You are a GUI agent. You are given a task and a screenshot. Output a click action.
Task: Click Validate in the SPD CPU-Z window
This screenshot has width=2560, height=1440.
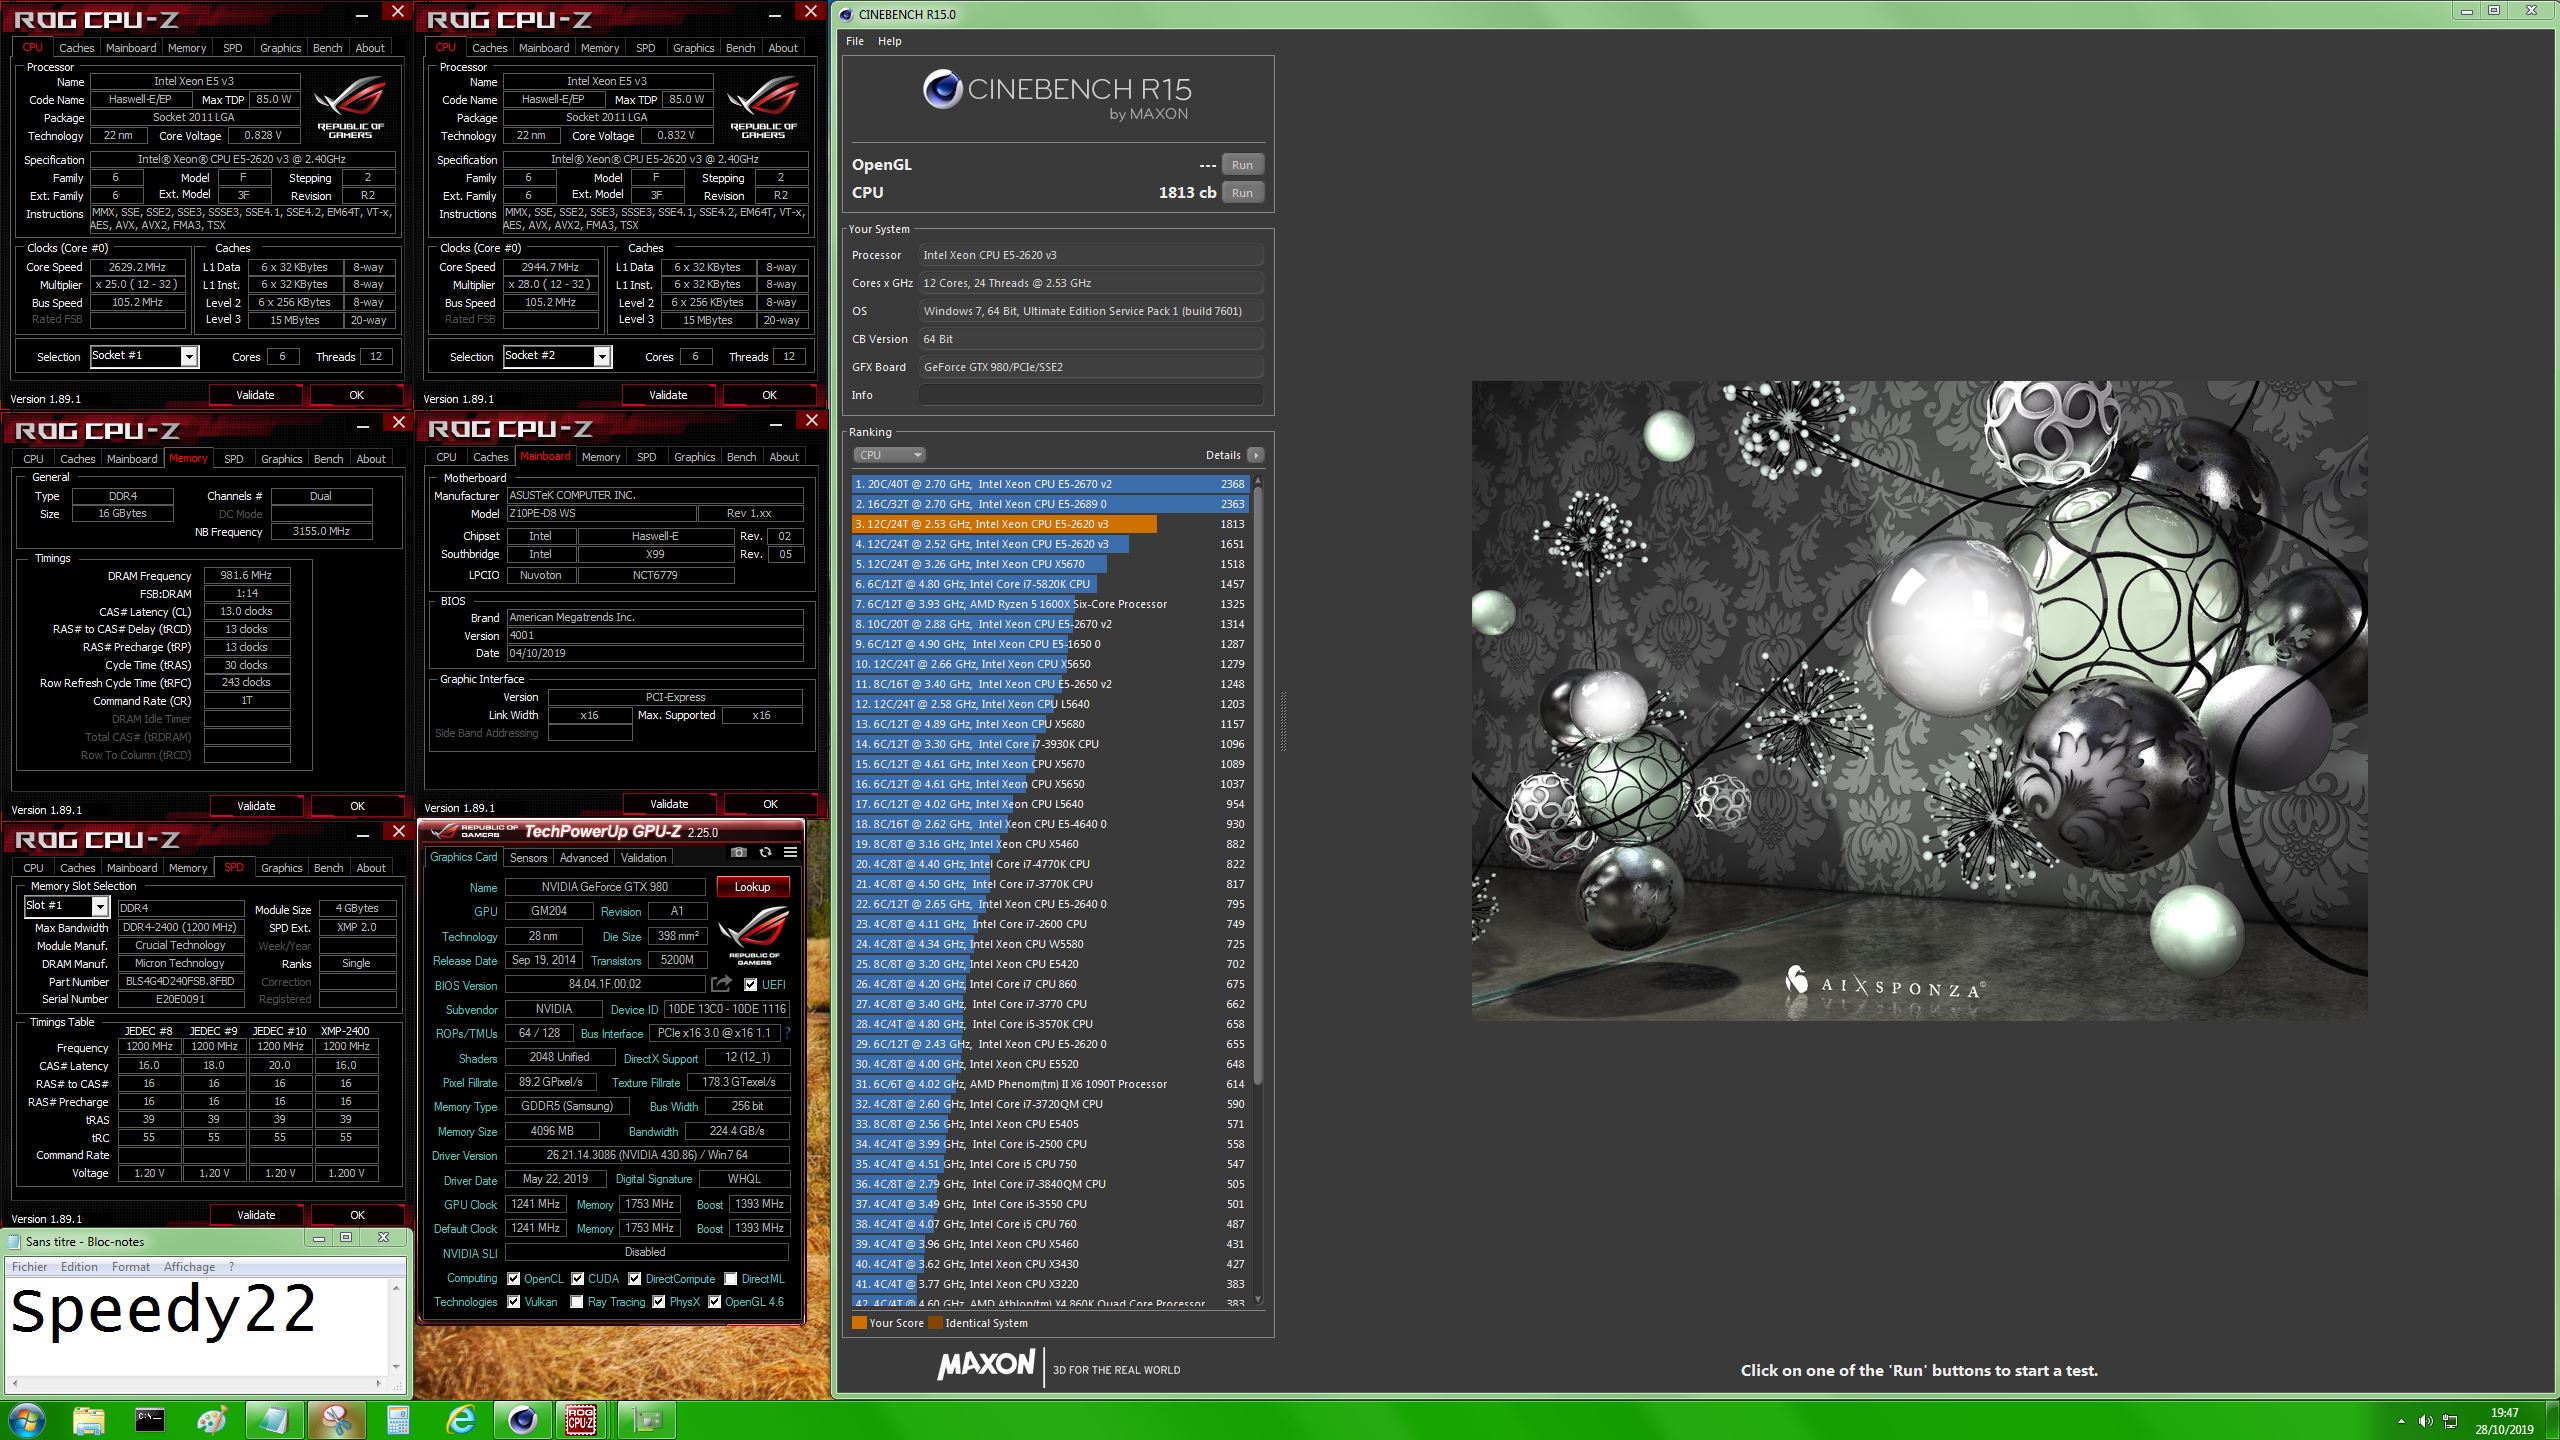[x=256, y=1215]
